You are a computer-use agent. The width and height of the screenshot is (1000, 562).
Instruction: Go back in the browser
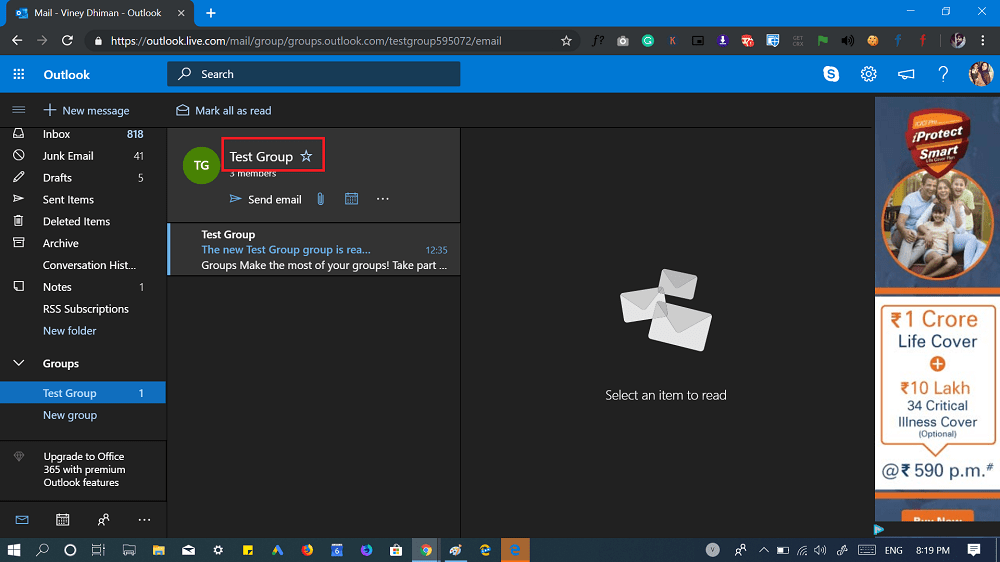pos(17,41)
